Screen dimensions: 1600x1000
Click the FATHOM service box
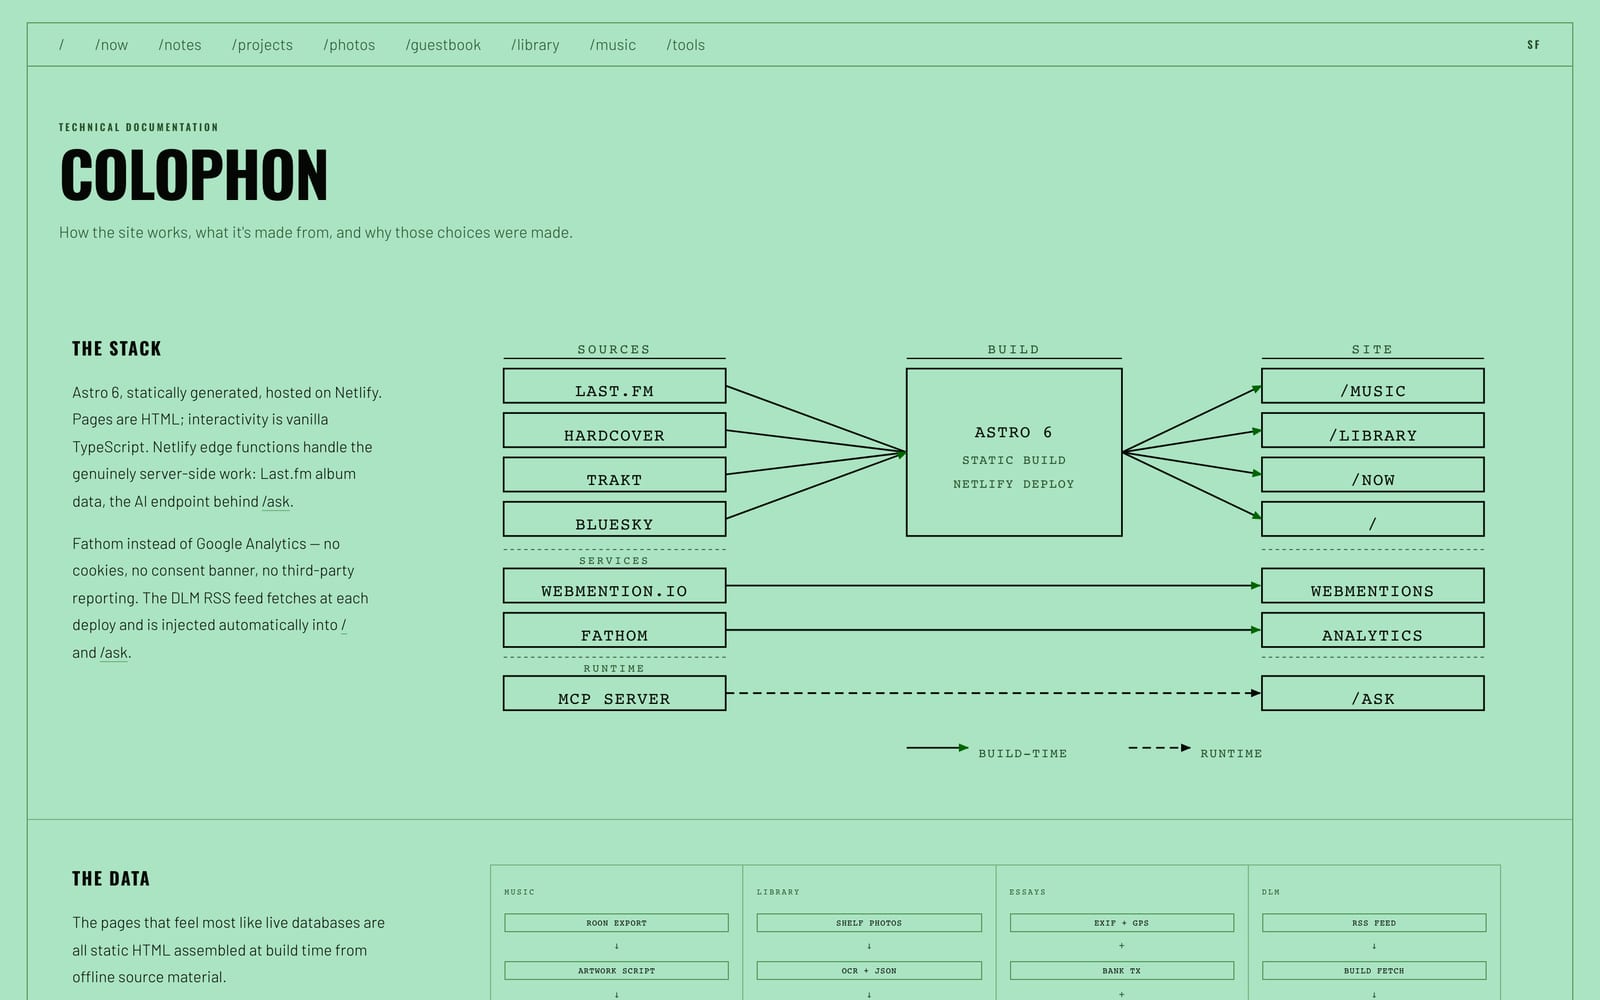[614, 630]
